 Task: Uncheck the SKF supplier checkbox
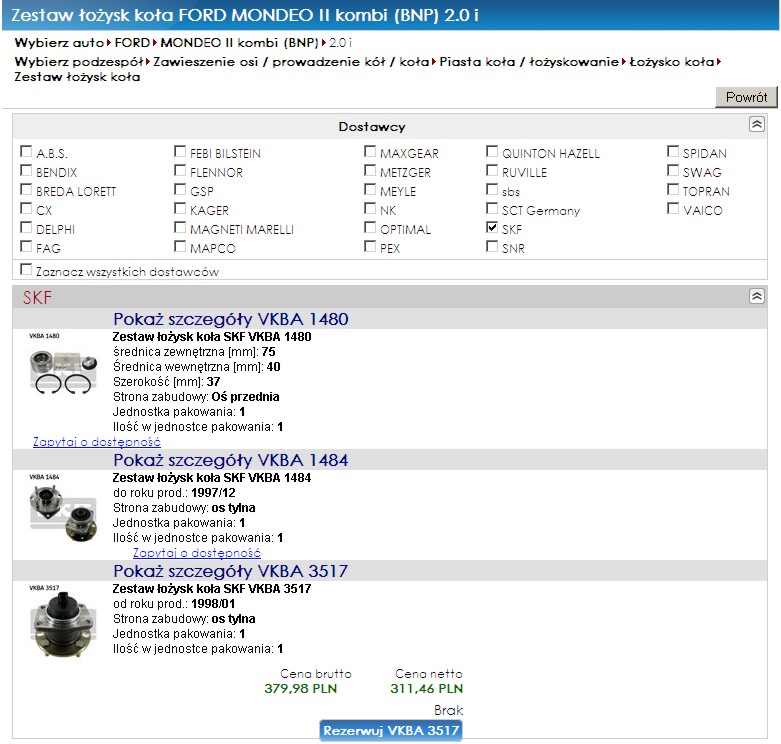492,227
